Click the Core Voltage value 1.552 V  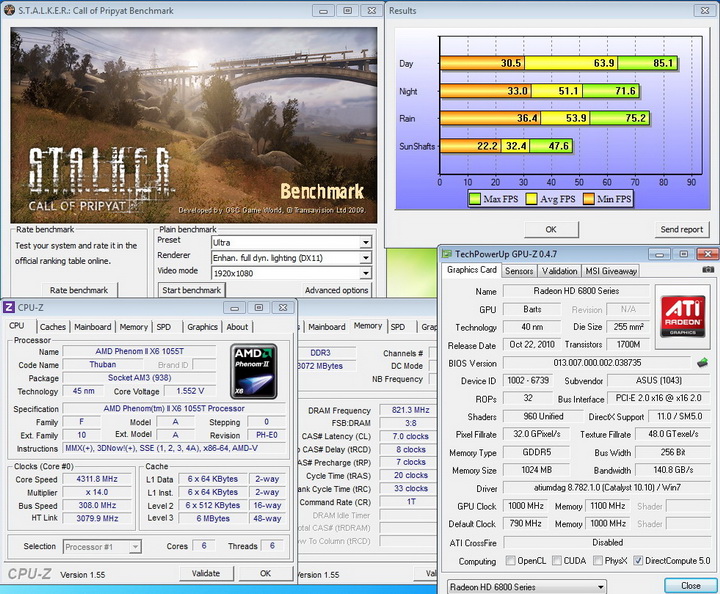[190, 391]
